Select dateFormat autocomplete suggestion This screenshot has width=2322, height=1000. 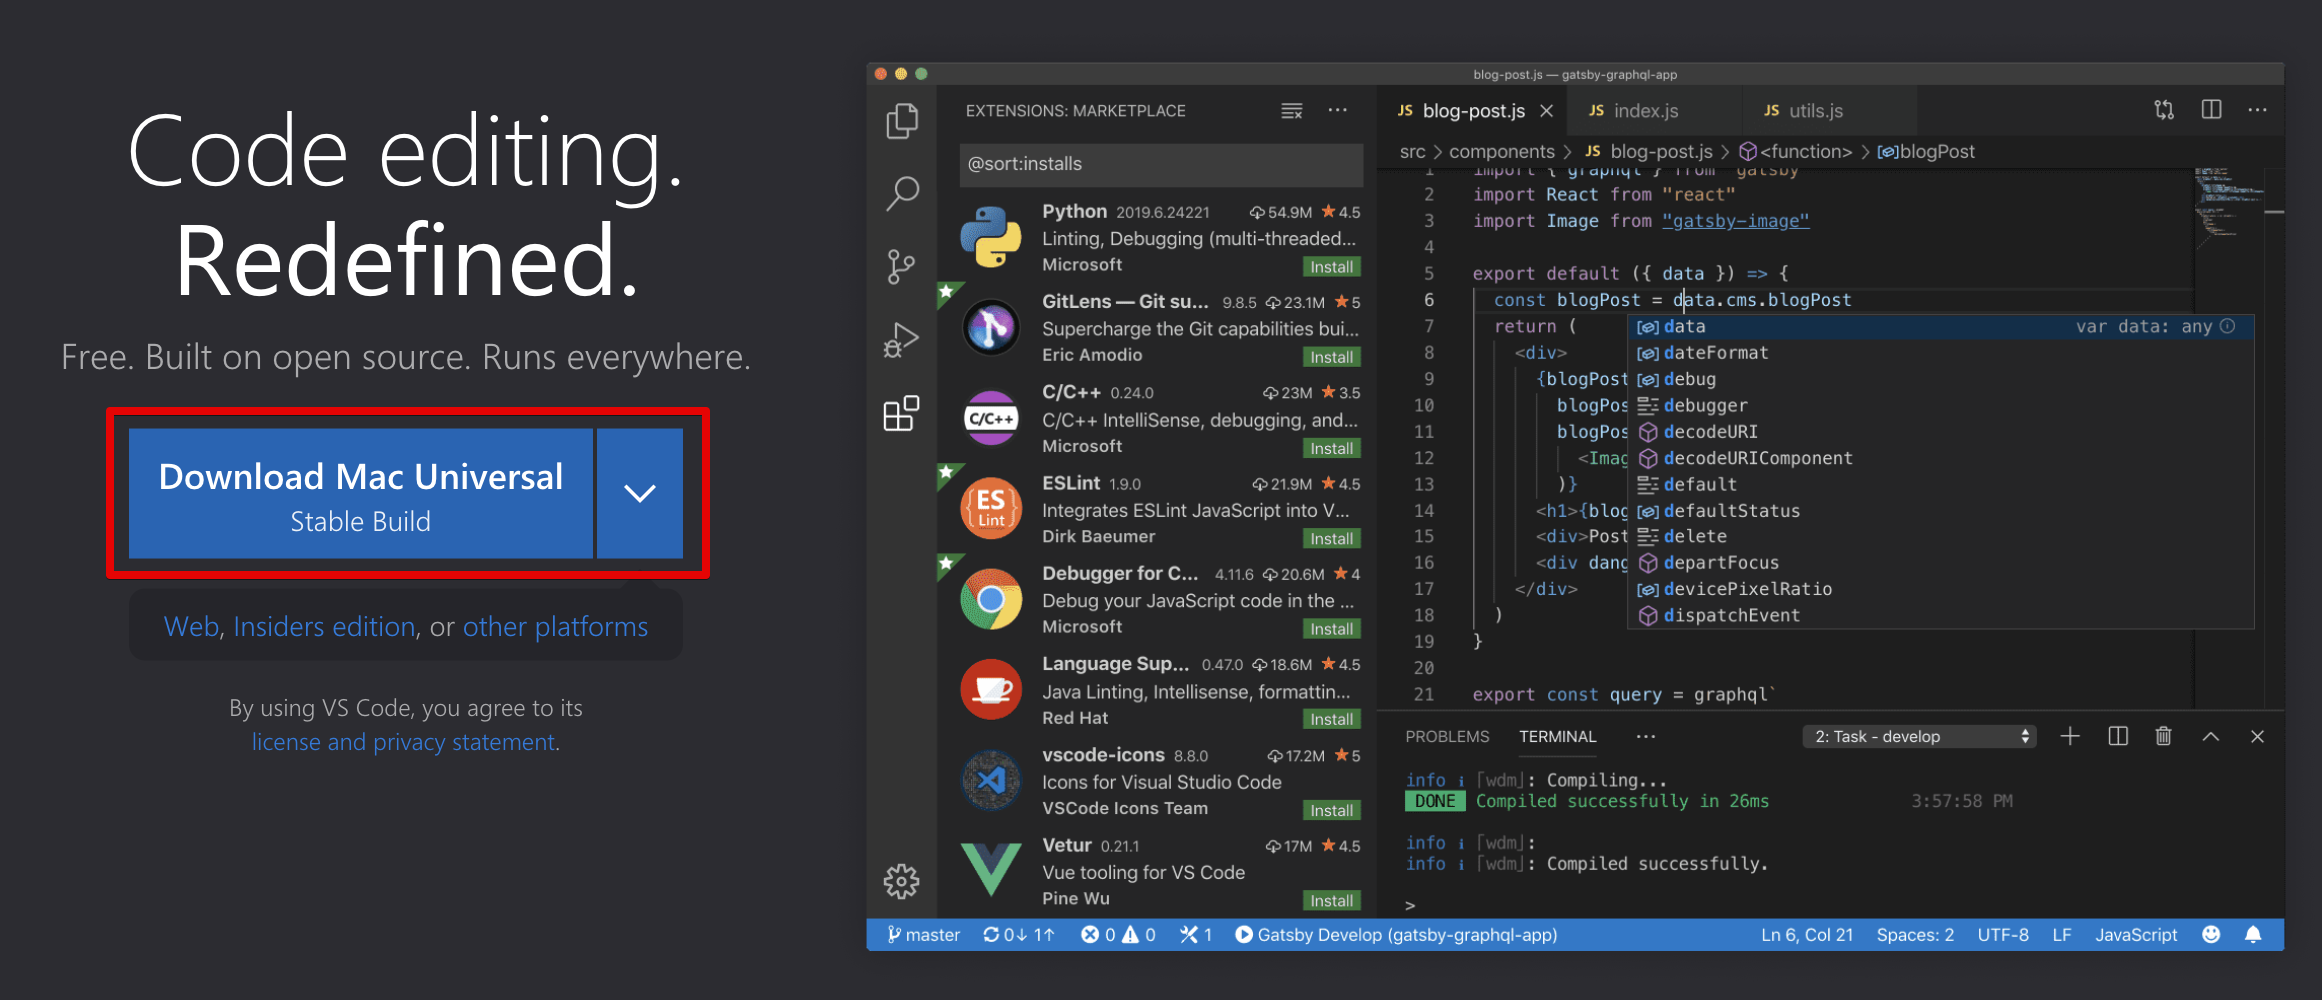[x=1940, y=353]
